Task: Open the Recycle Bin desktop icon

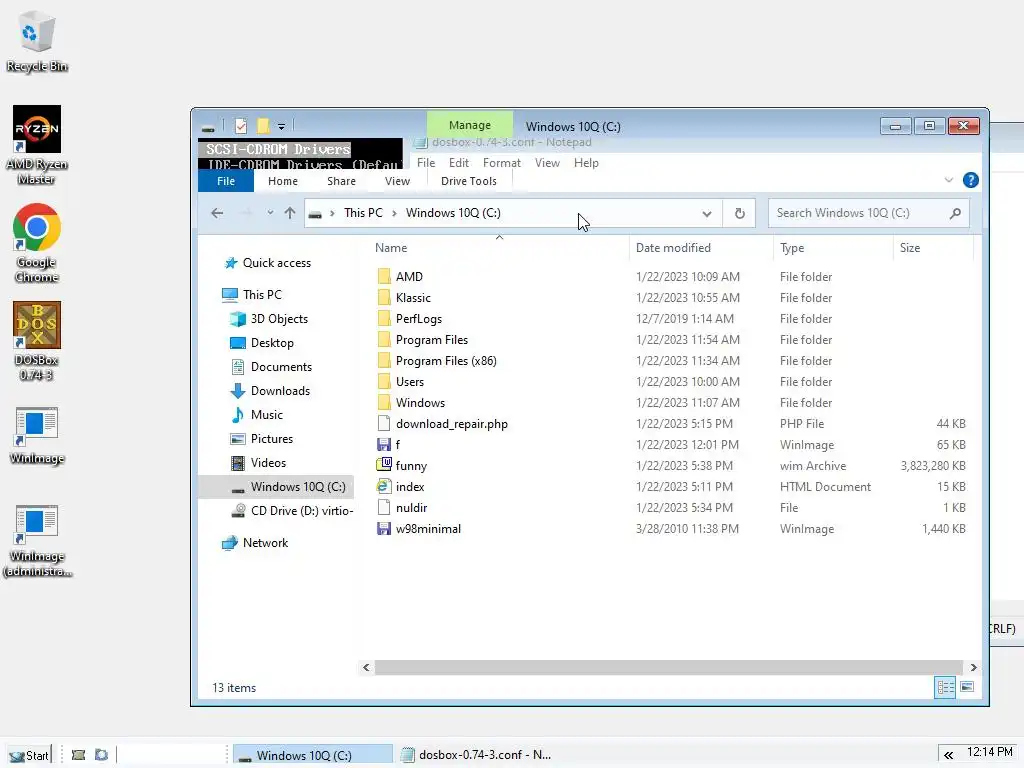Action: click(x=37, y=42)
